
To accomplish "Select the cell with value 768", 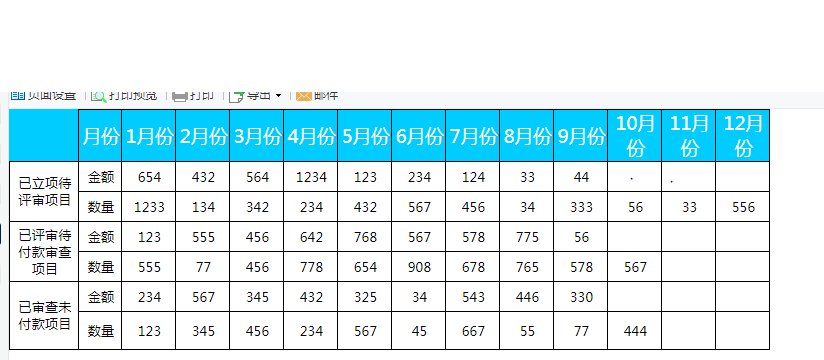I will coord(365,237).
